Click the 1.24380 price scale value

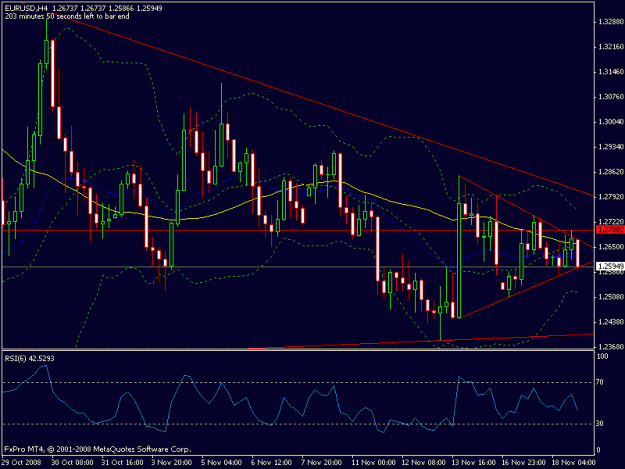point(611,322)
